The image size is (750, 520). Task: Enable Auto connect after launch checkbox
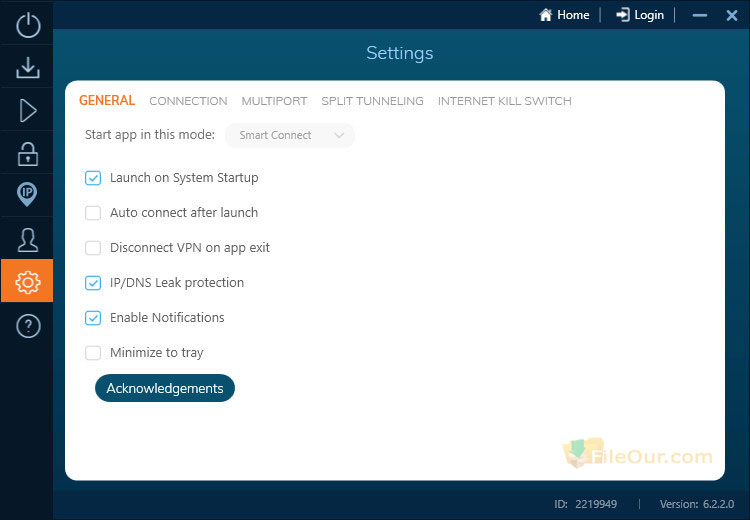click(x=93, y=213)
